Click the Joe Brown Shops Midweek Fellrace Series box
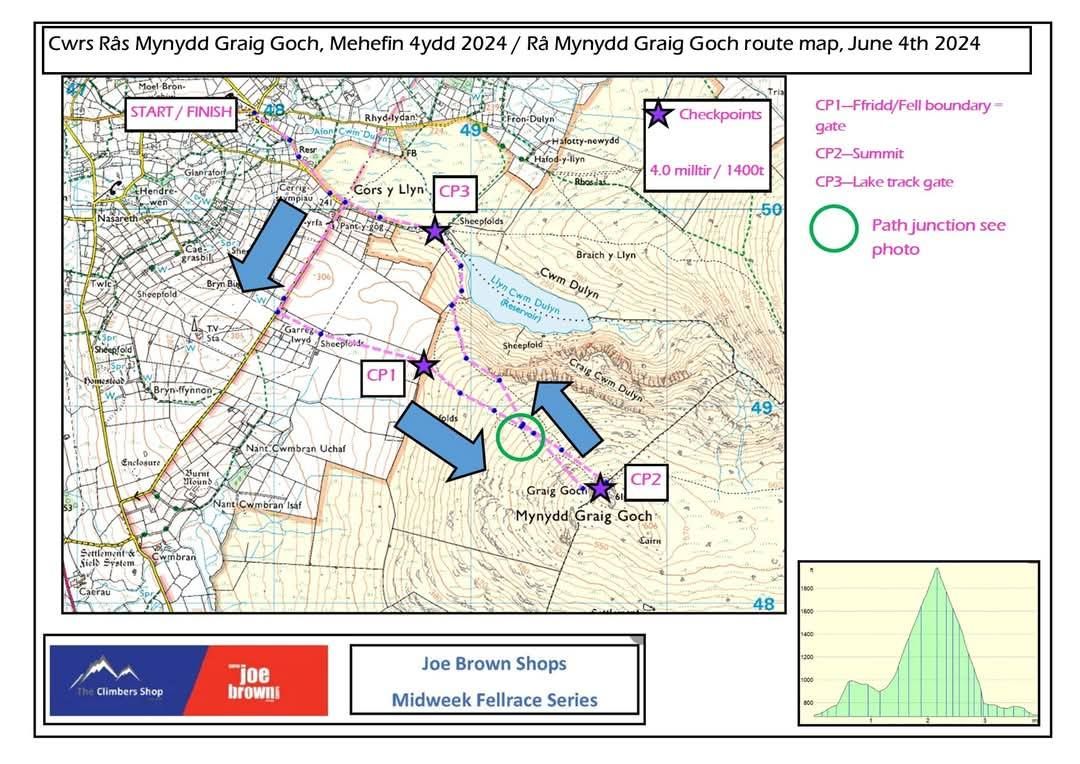 (494, 681)
